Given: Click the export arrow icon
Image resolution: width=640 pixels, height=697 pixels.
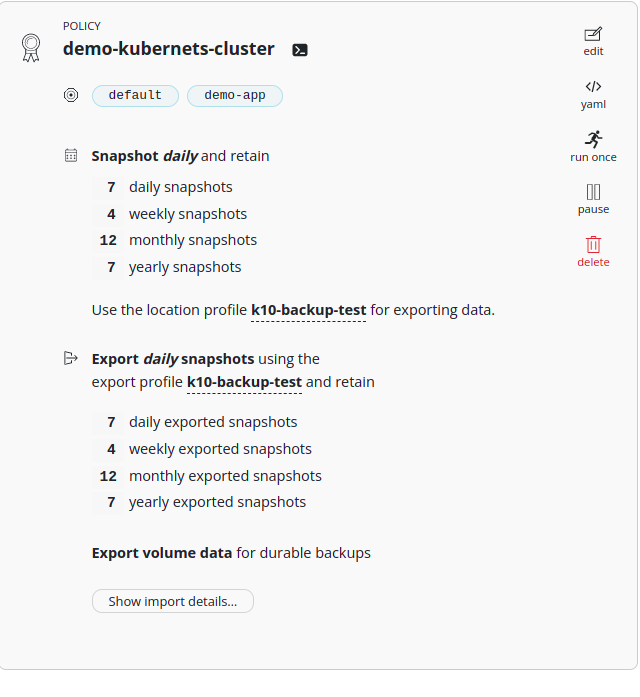Looking at the screenshot, I should (x=71, y=358).
